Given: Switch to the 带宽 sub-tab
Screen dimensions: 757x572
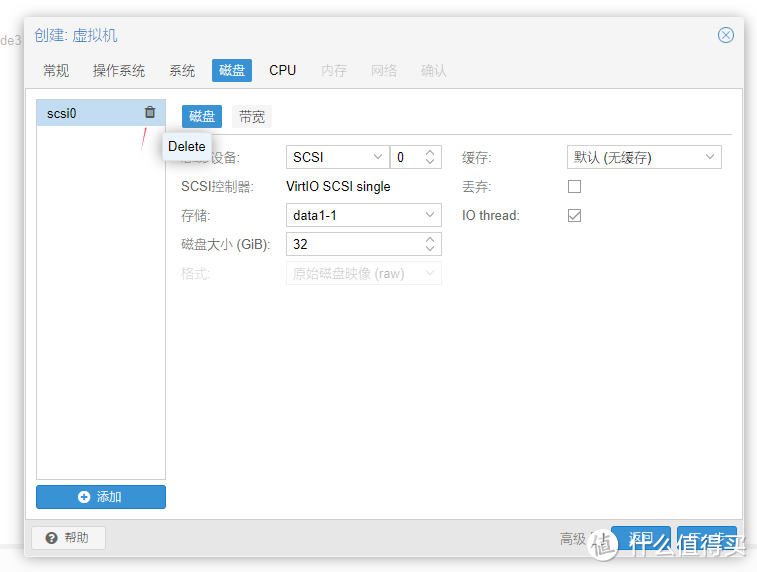Looking at the screenshot, I should click(x=252, y=116).
